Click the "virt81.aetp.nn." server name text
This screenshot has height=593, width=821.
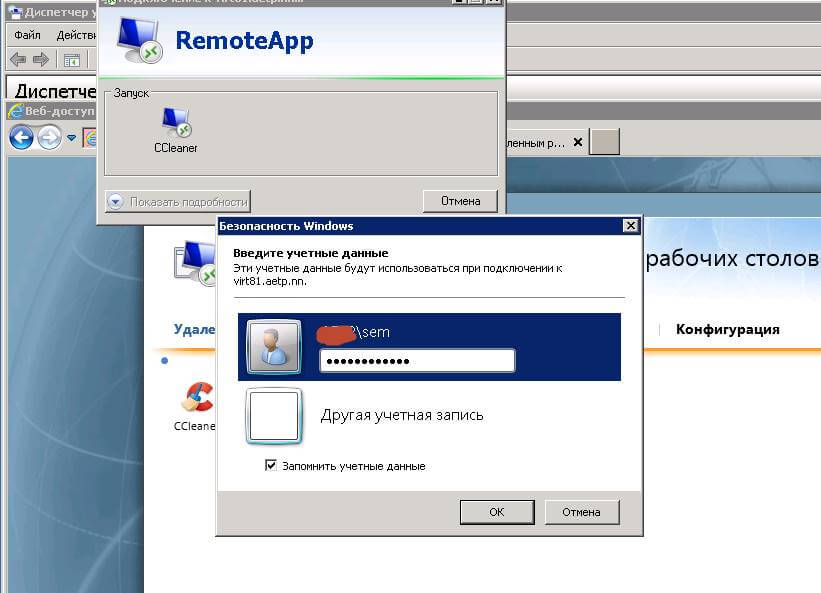coord(270,281)
